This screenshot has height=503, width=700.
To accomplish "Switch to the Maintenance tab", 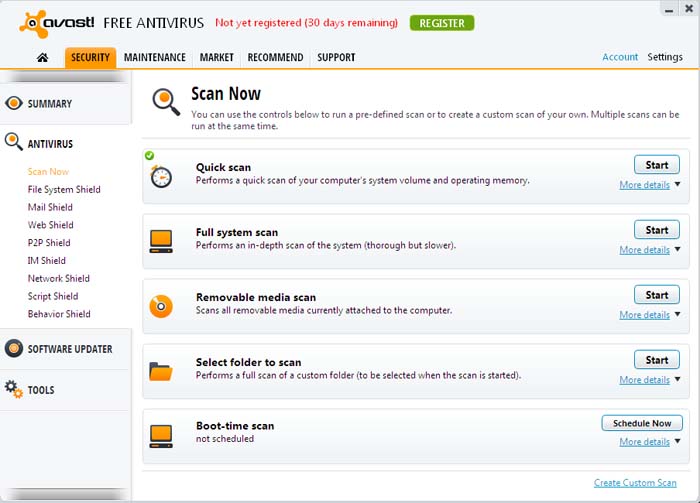I will tap(155, 58).
